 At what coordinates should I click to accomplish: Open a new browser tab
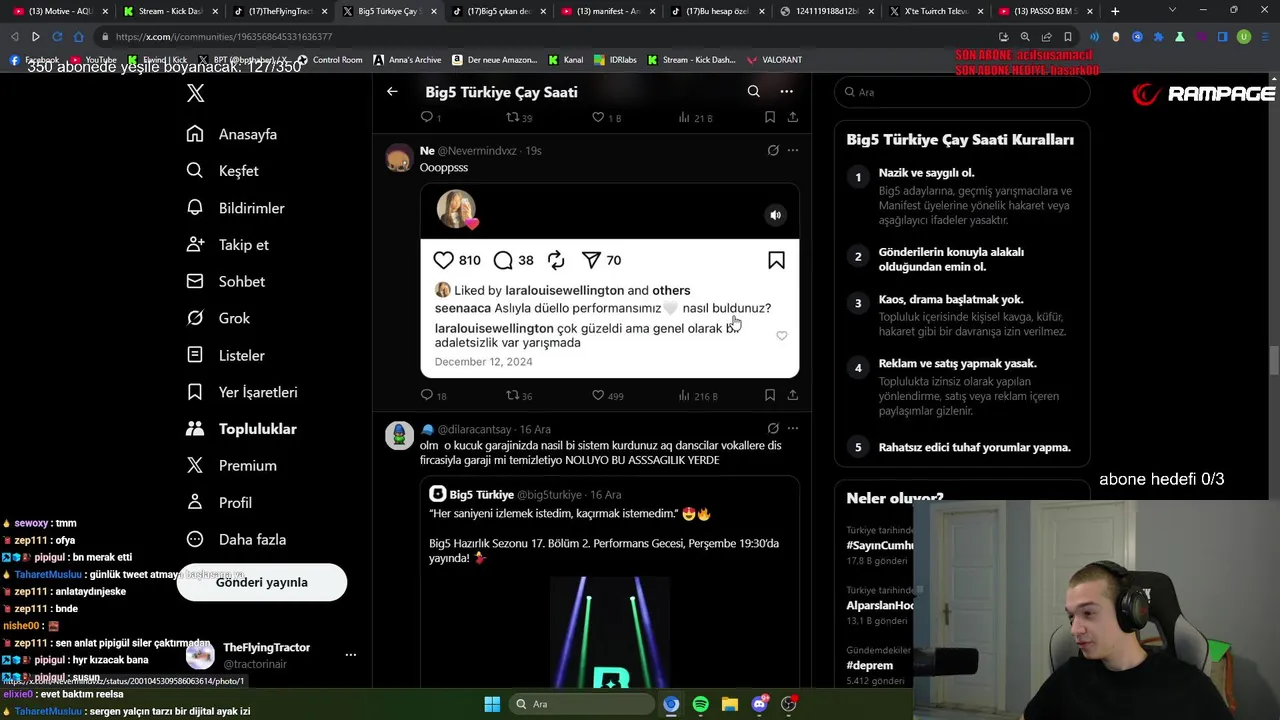(x=1115, y=11)
